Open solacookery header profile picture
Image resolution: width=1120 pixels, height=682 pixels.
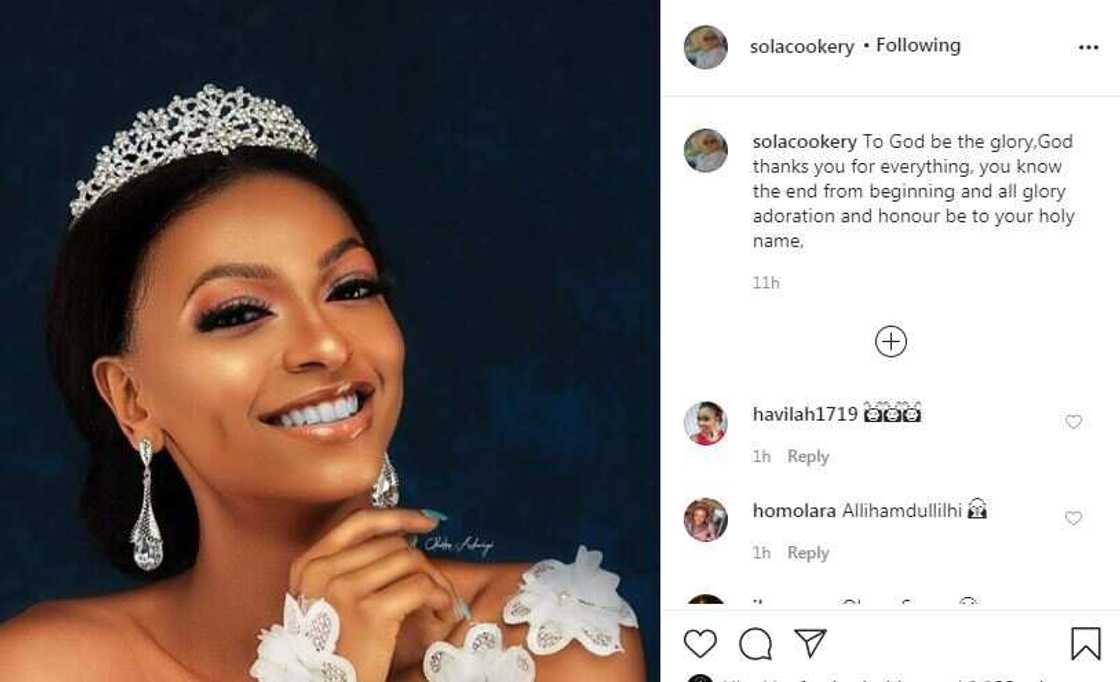coord(705,47)
